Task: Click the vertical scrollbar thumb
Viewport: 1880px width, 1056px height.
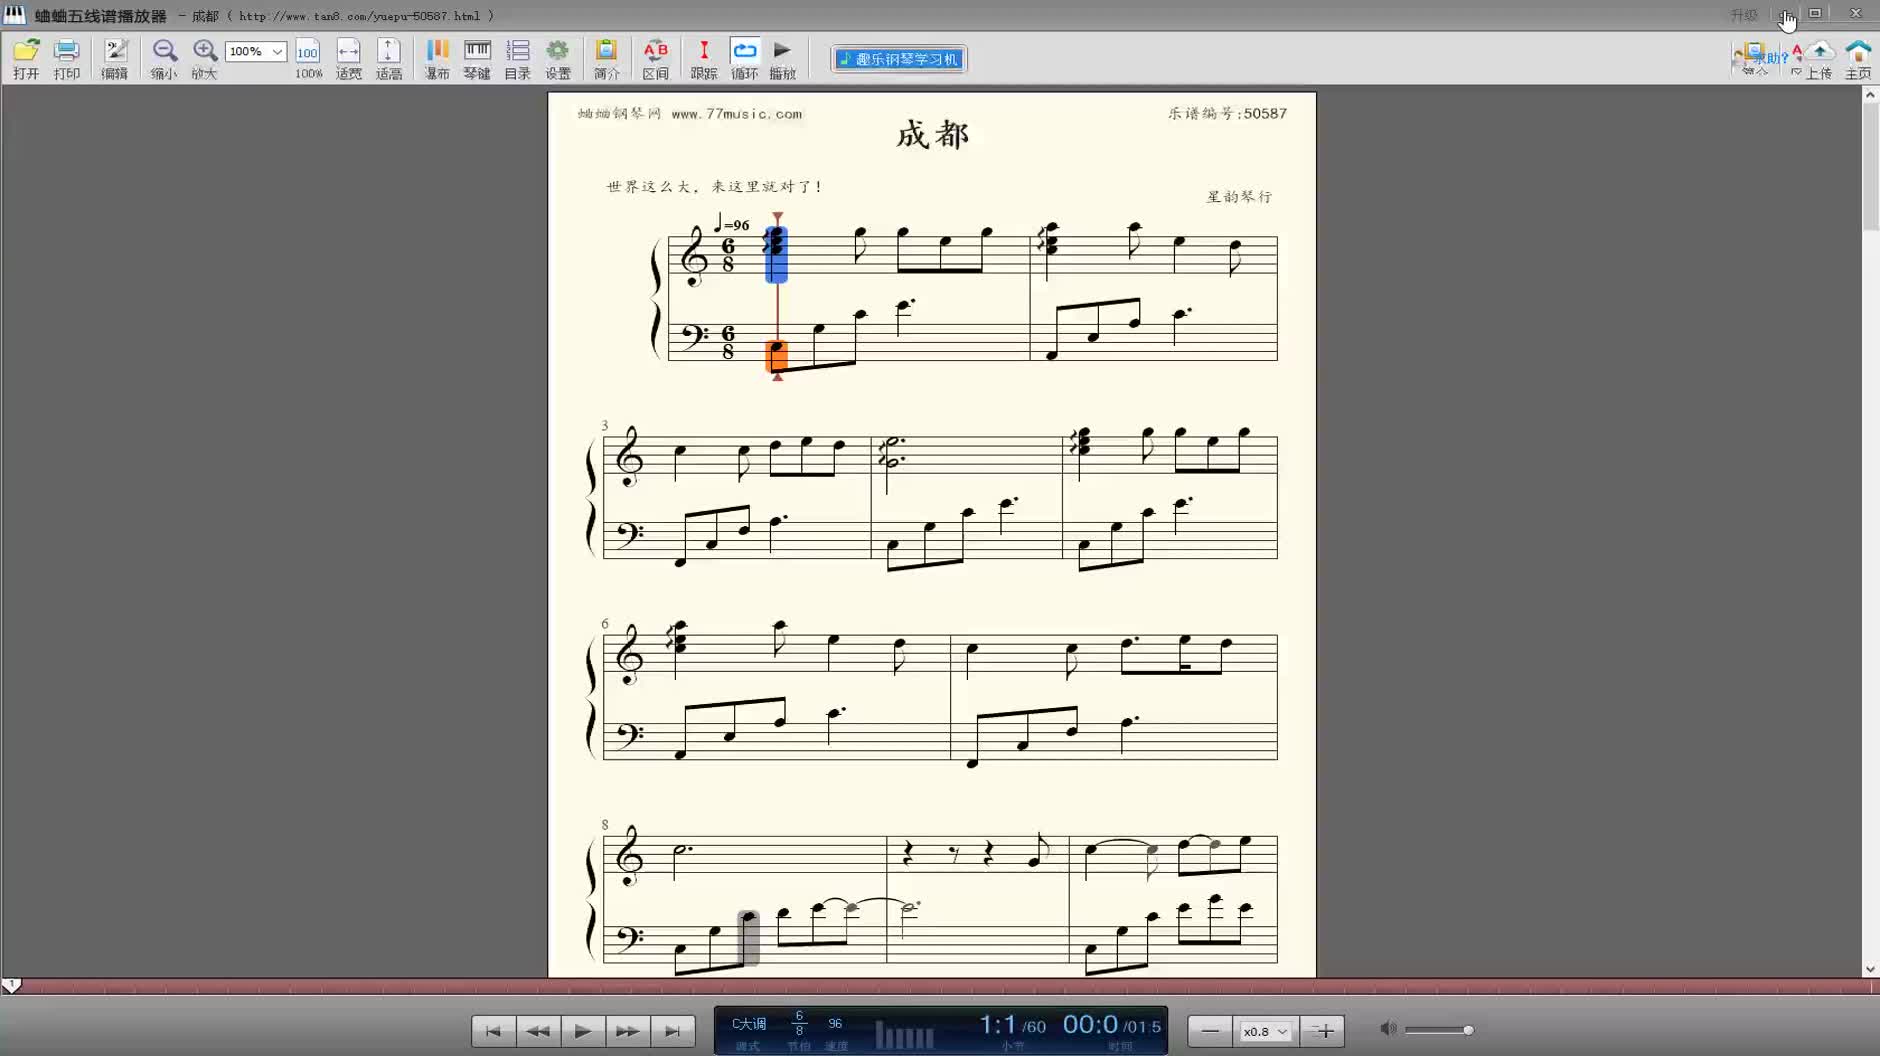Action: (x=1870, y=167)
